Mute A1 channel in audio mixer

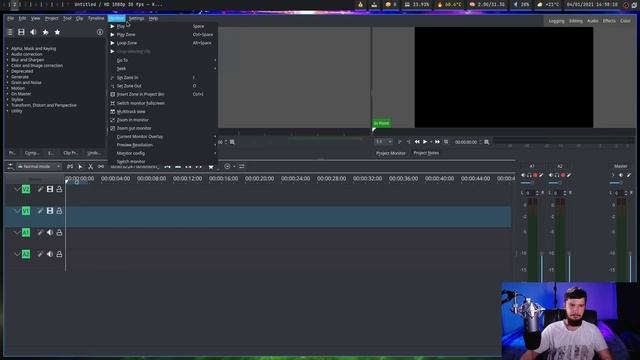click(x=523, y=176)
